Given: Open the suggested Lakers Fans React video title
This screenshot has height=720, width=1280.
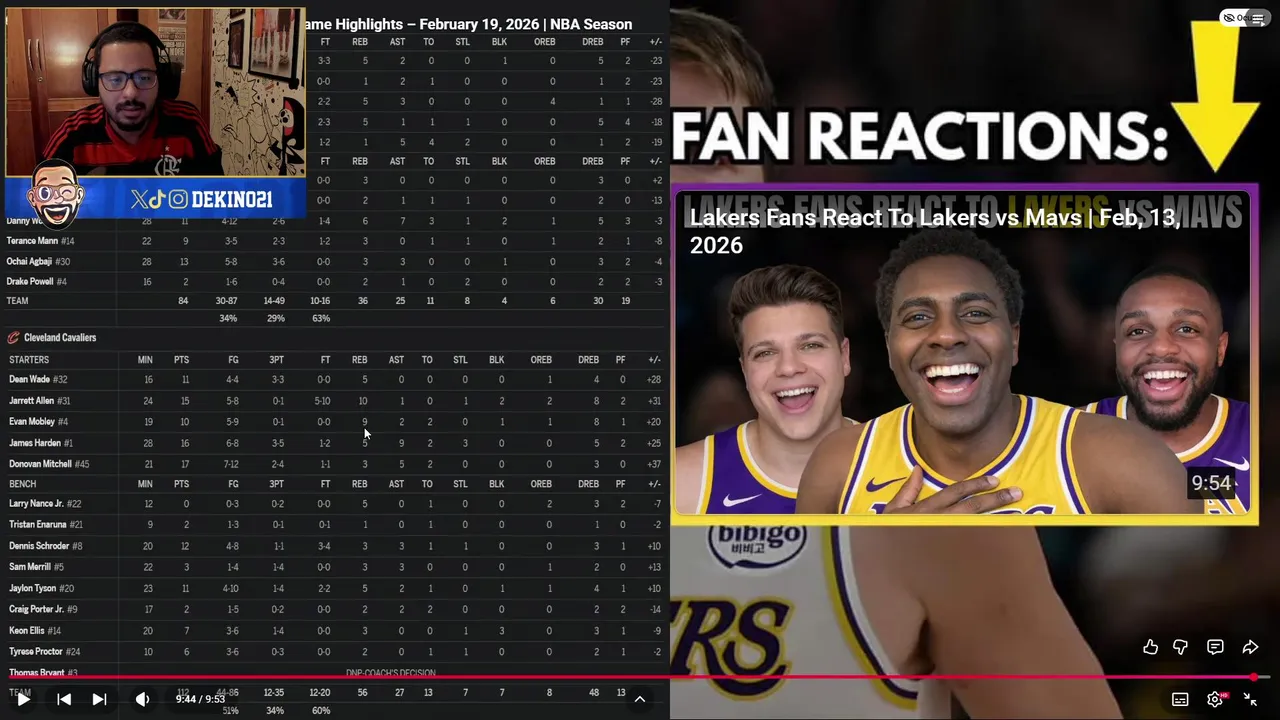Looking at the screenshot, I should (x=935, y=231).
